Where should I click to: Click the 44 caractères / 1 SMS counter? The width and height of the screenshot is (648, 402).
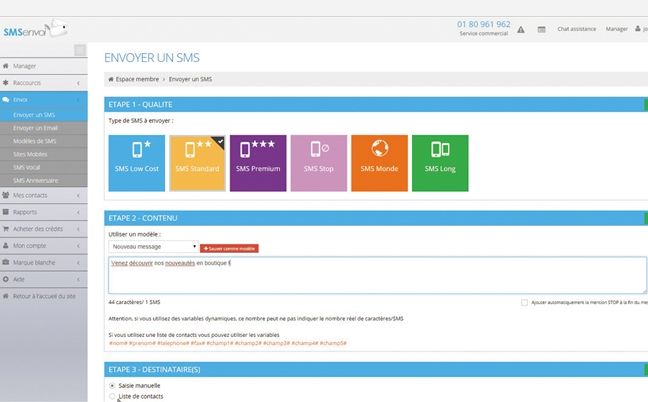(x=134, y=302)
